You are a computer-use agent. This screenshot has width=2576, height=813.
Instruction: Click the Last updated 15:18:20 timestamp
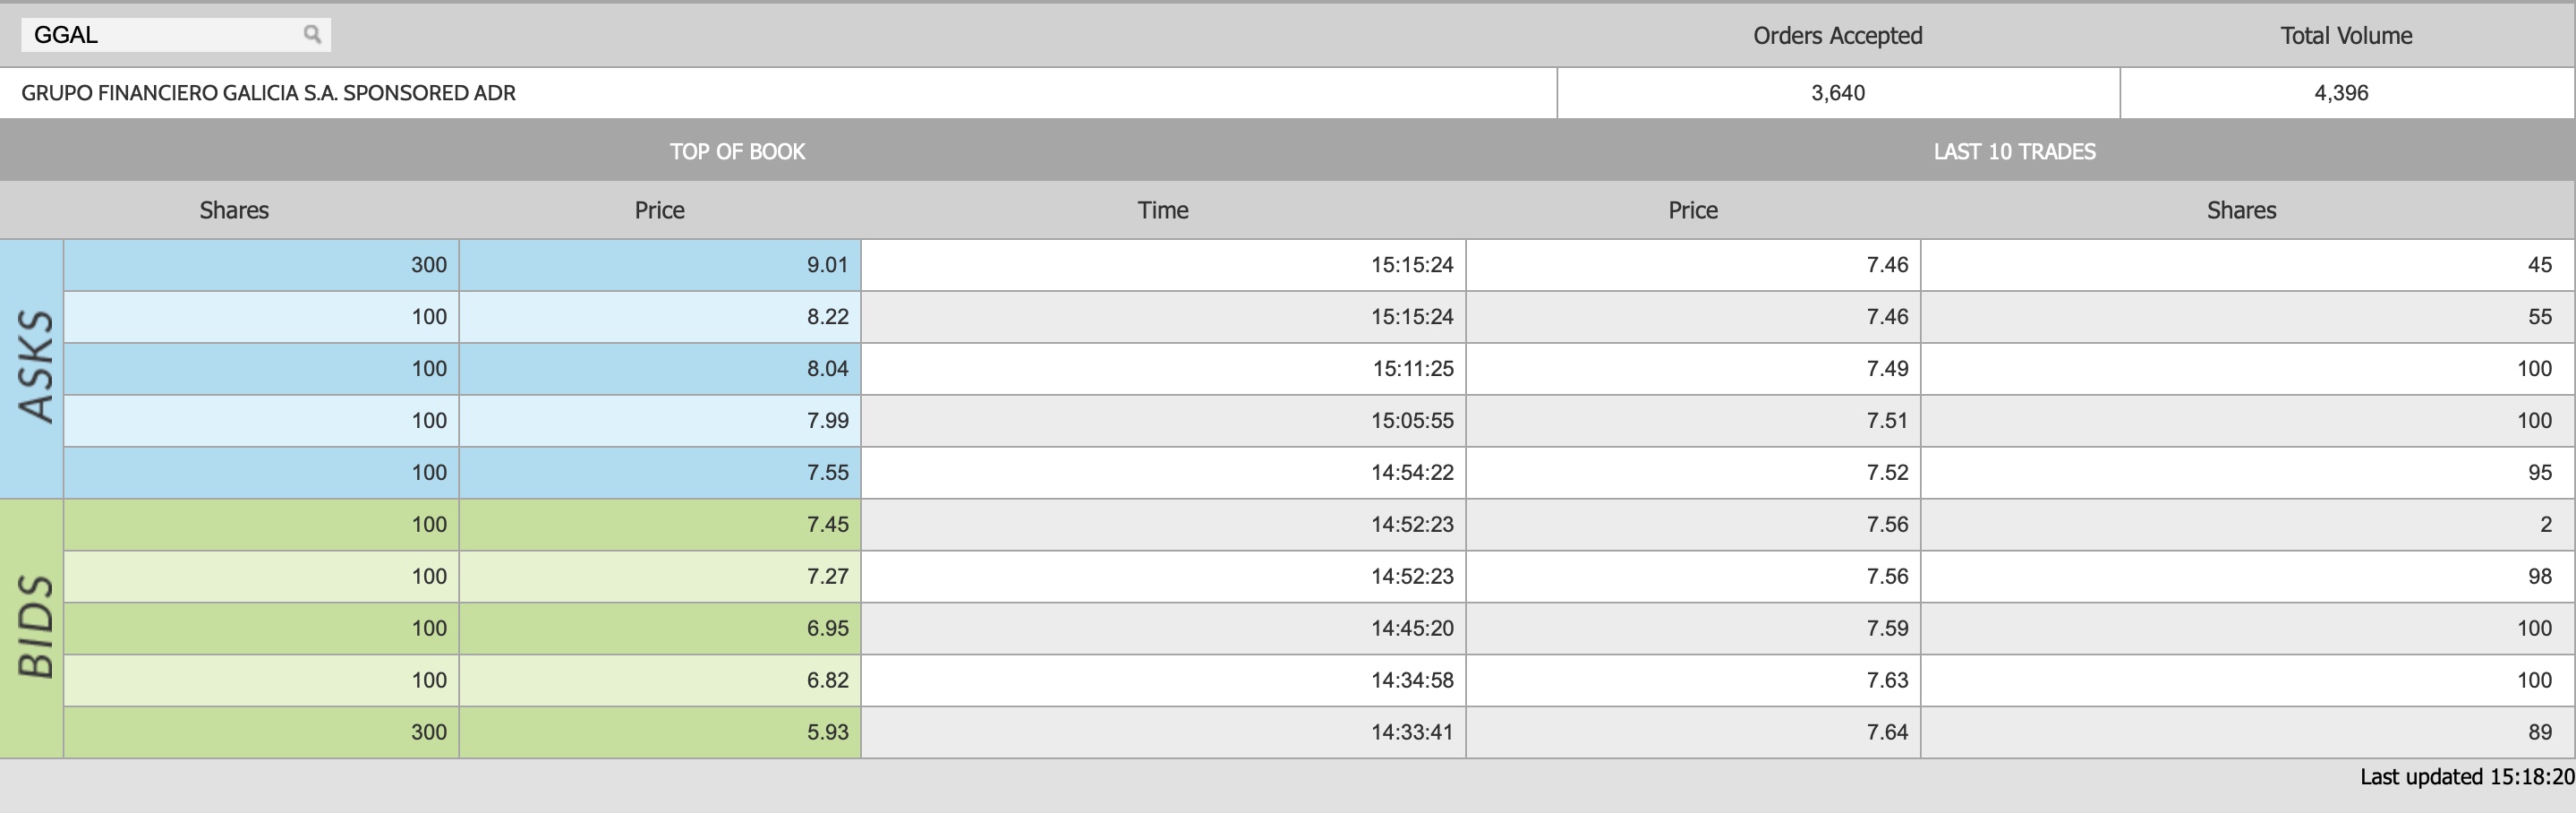2466,777
